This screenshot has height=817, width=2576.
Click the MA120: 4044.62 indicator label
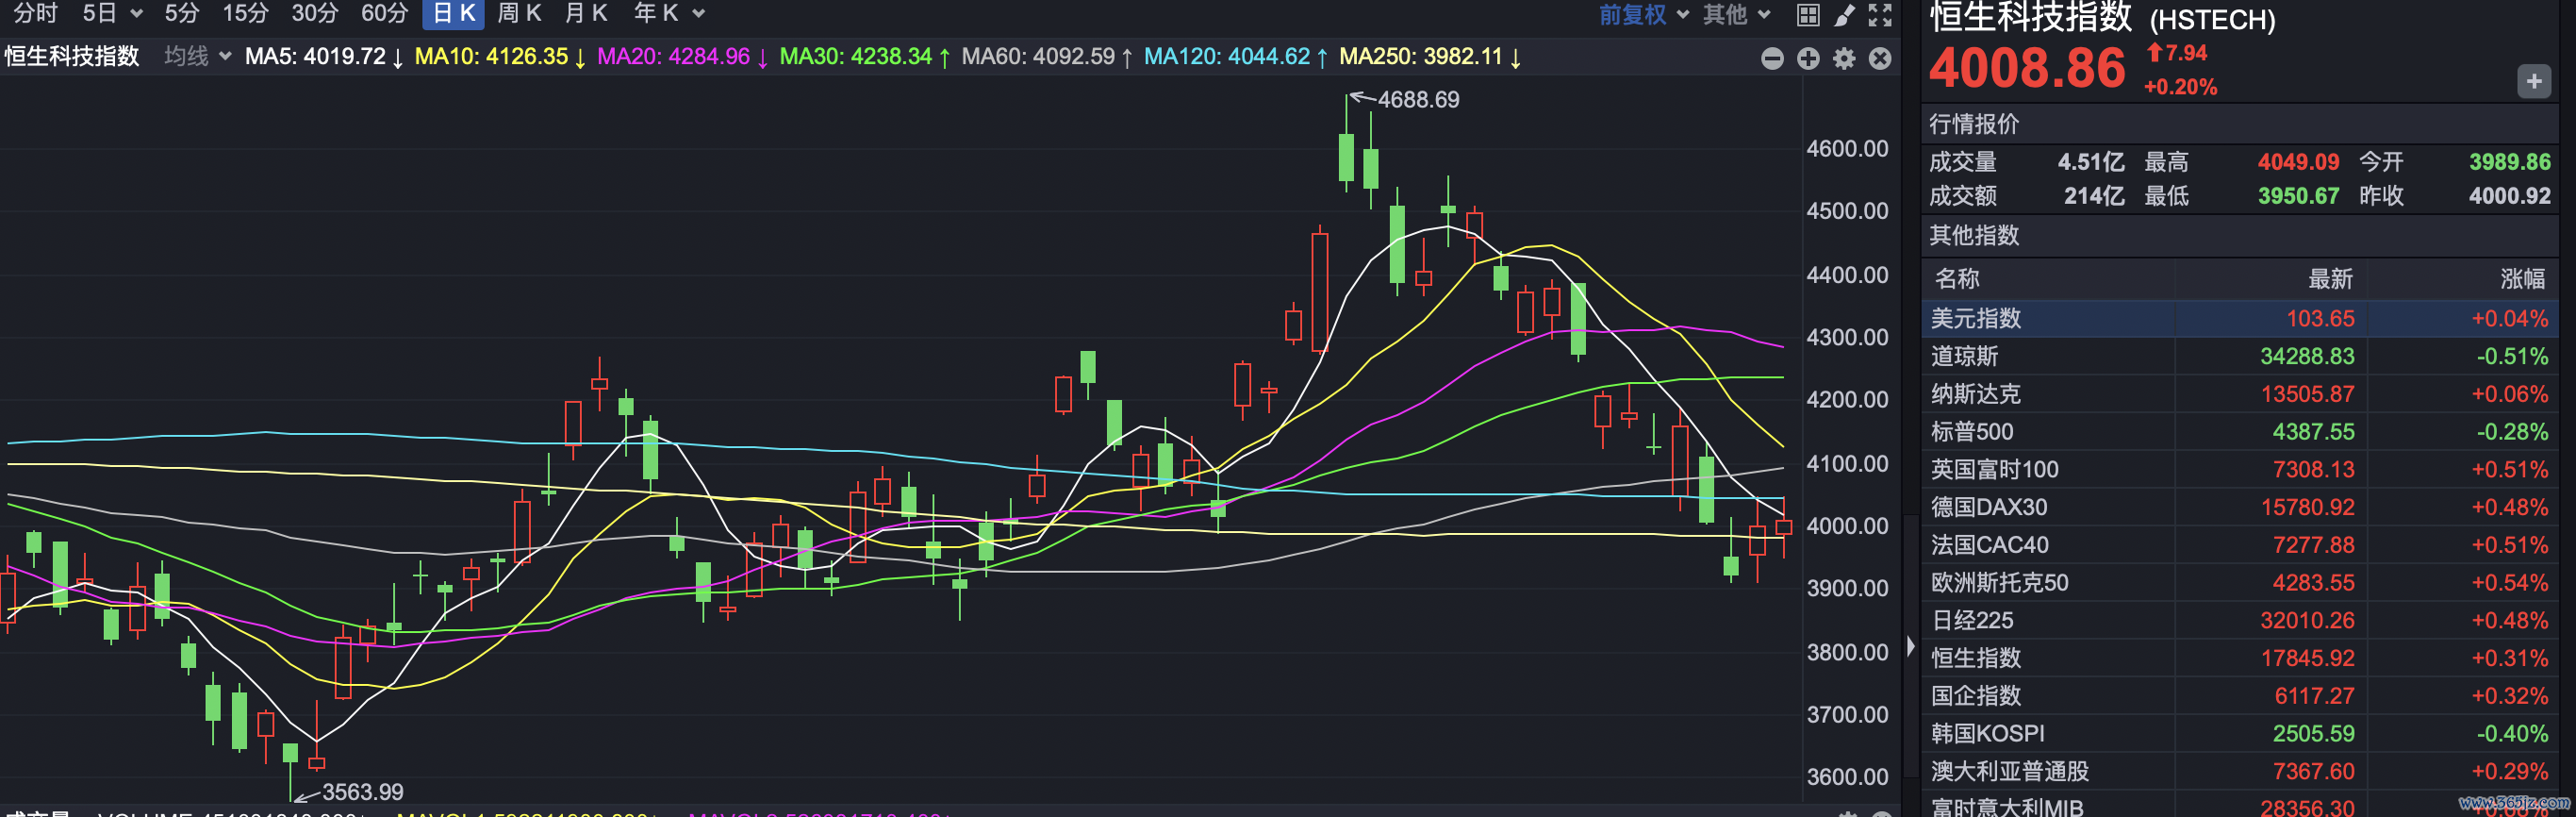[x=1236, y=57]
